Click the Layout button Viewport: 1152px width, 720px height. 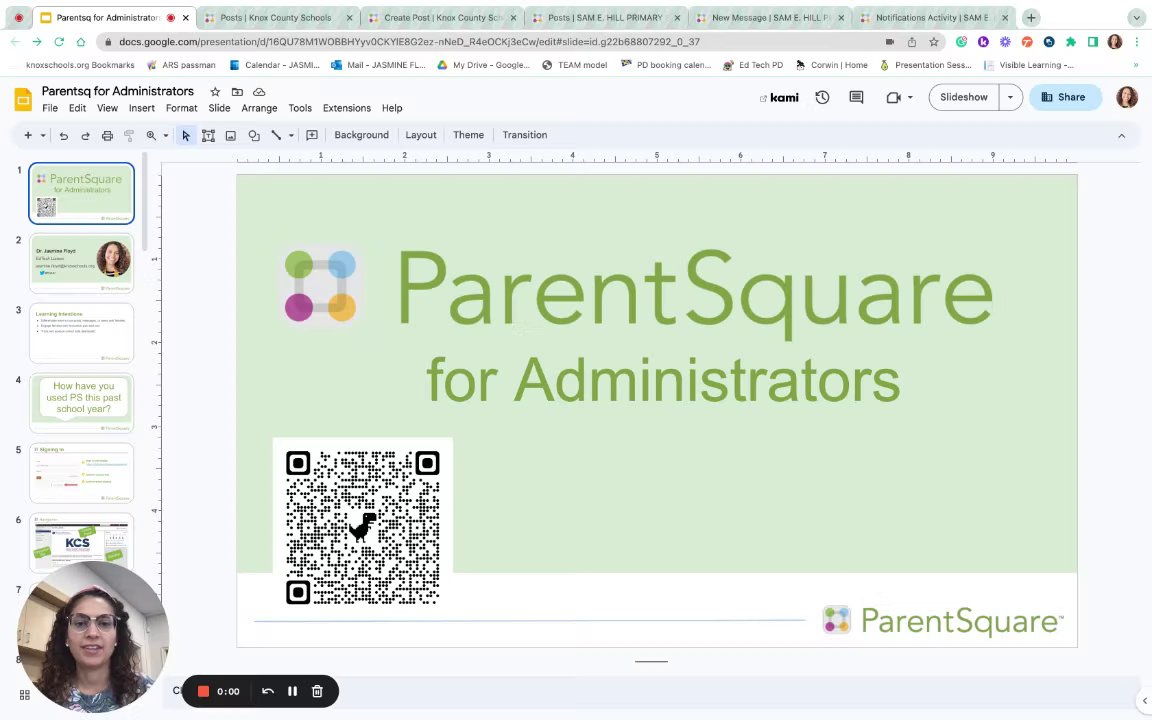421,135
